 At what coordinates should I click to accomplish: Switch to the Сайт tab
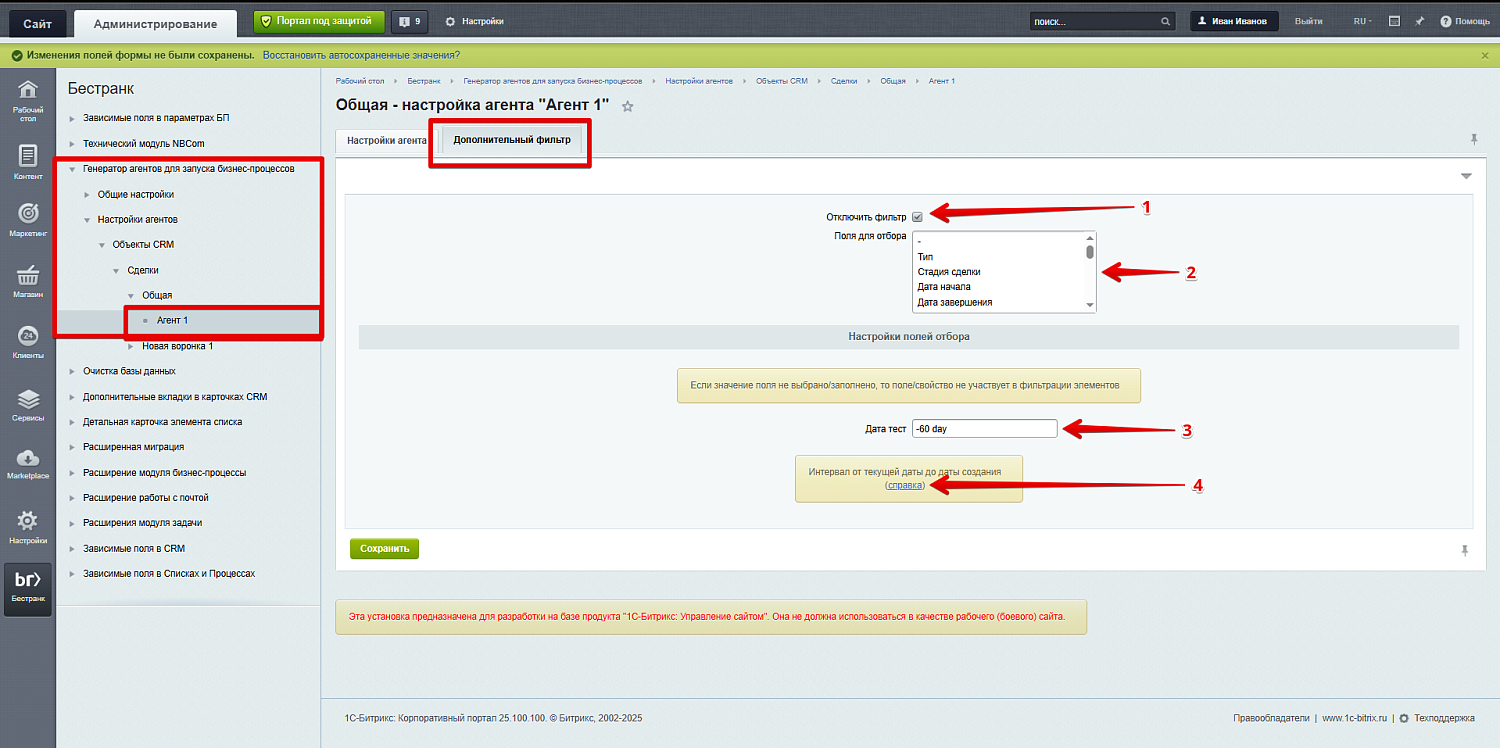pos(38,22)
